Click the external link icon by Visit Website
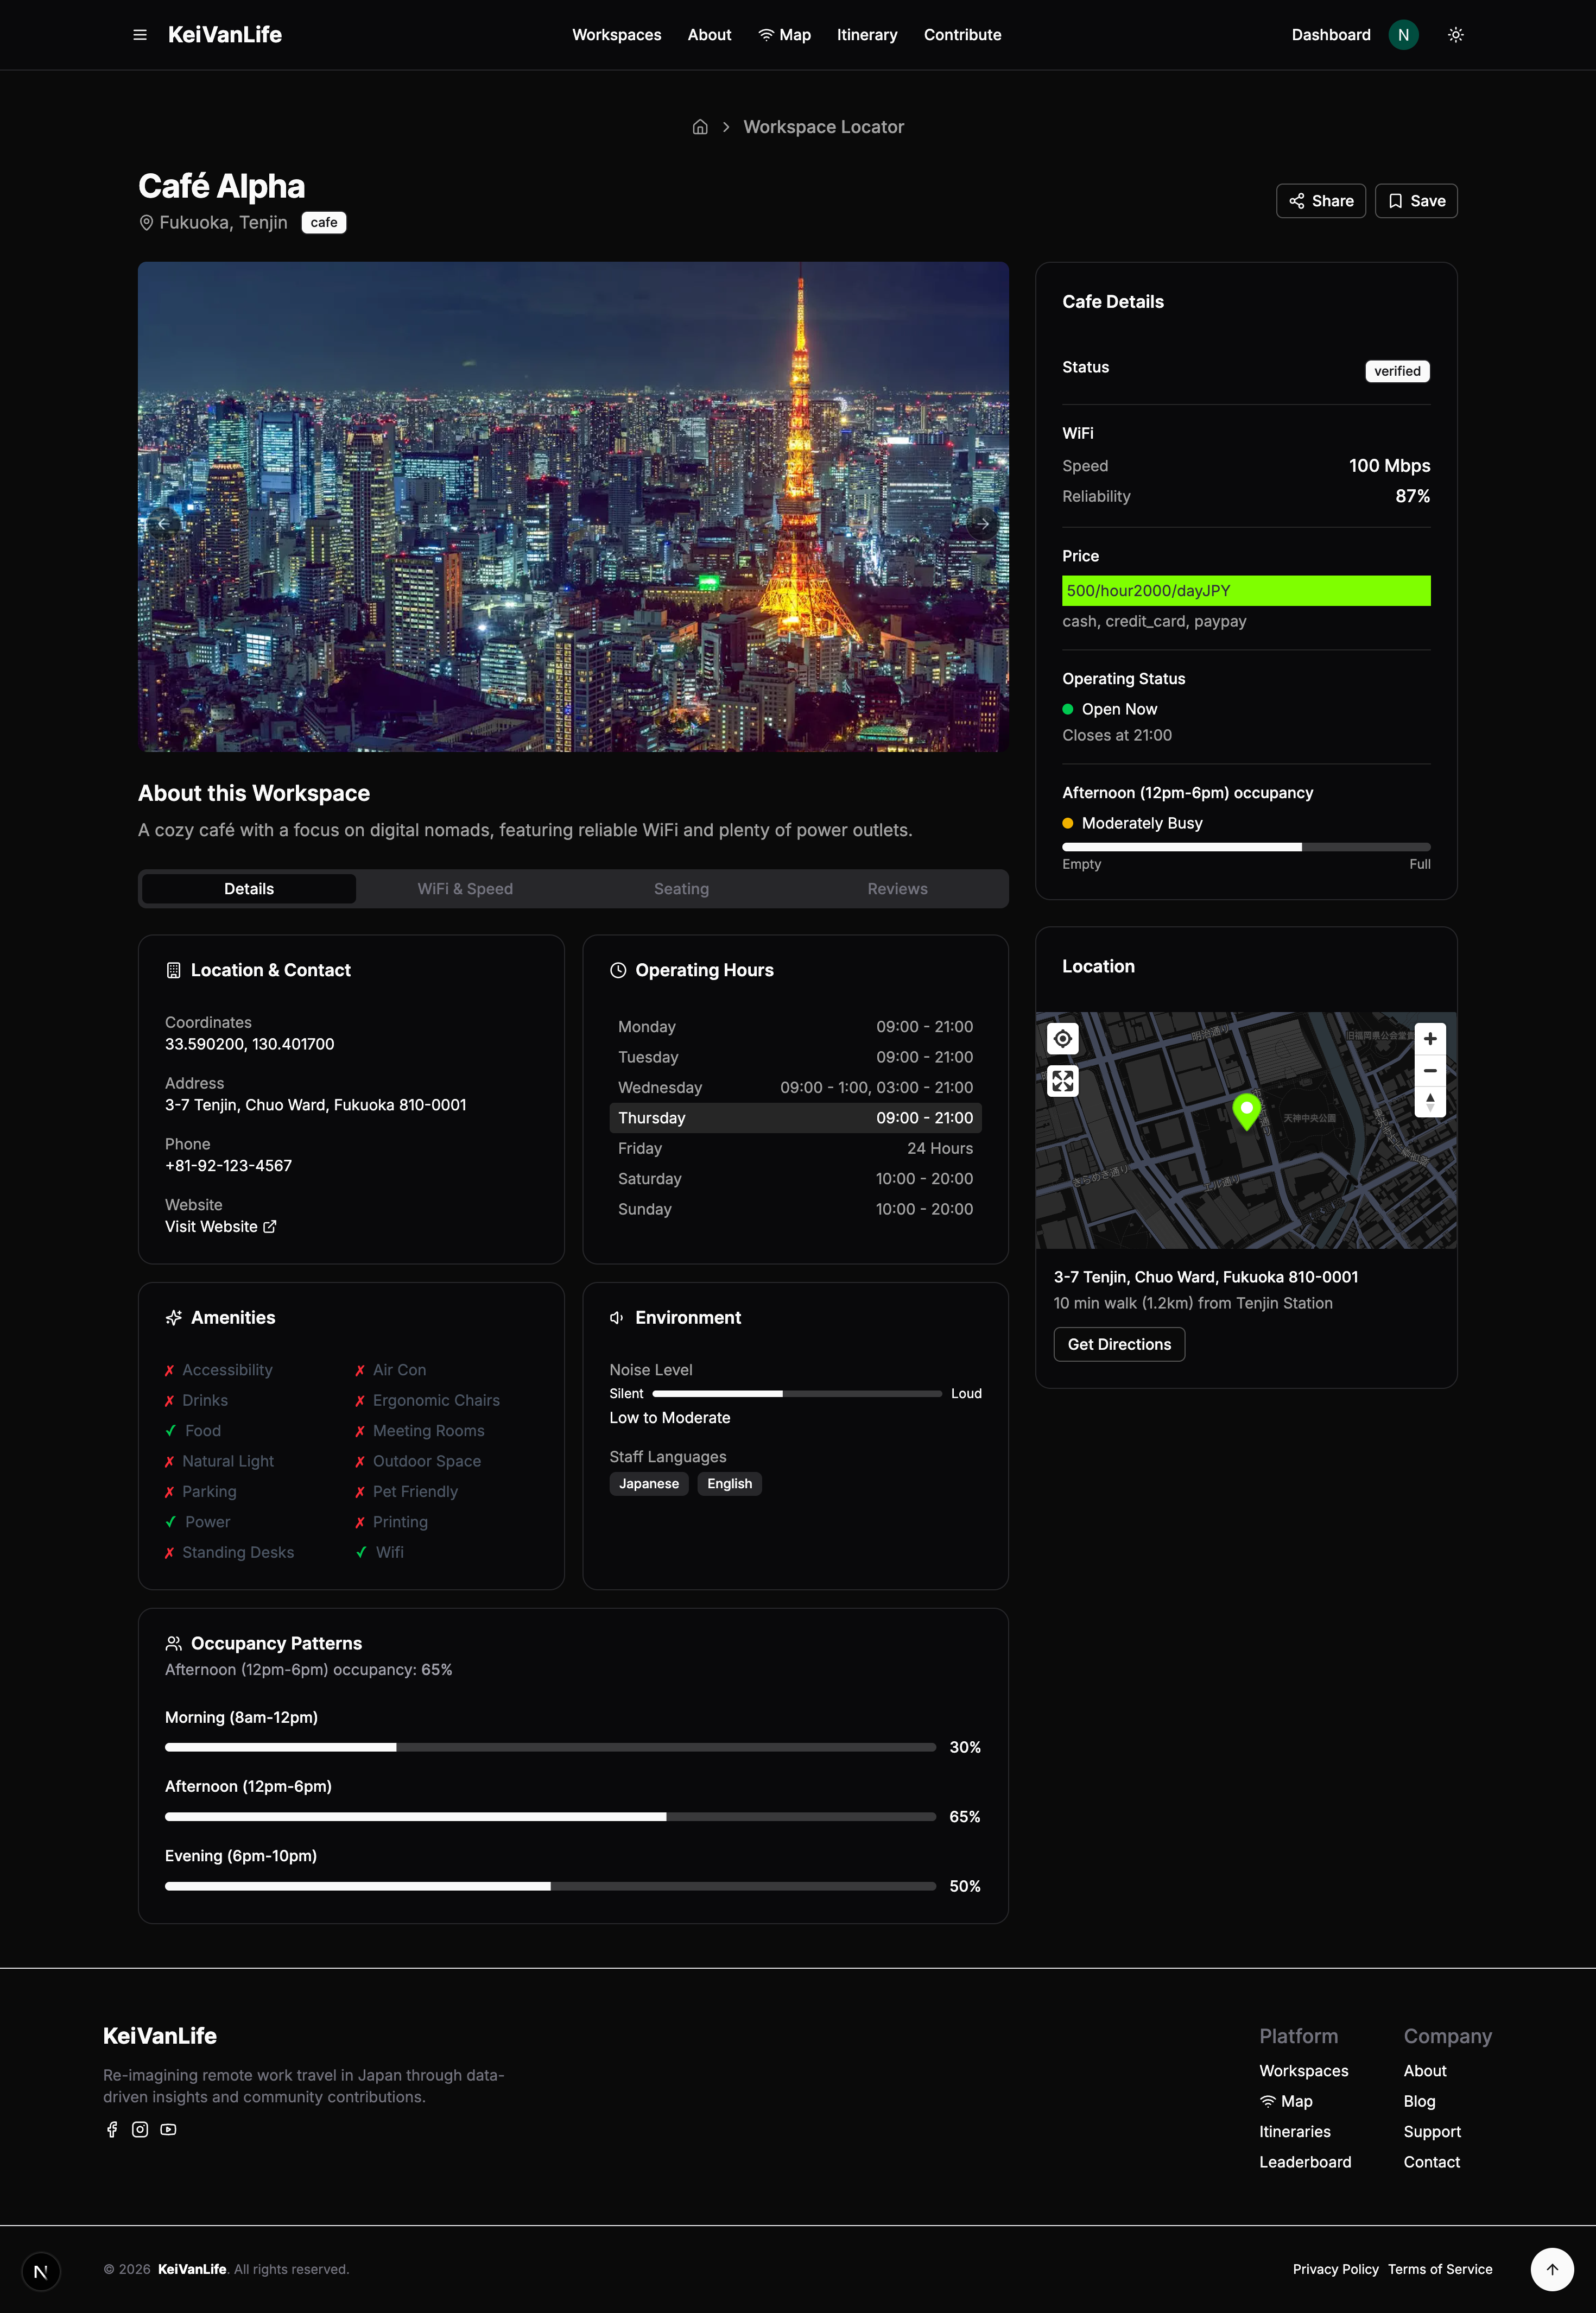The image size is (1596, 2313). tap(269, 1227)
